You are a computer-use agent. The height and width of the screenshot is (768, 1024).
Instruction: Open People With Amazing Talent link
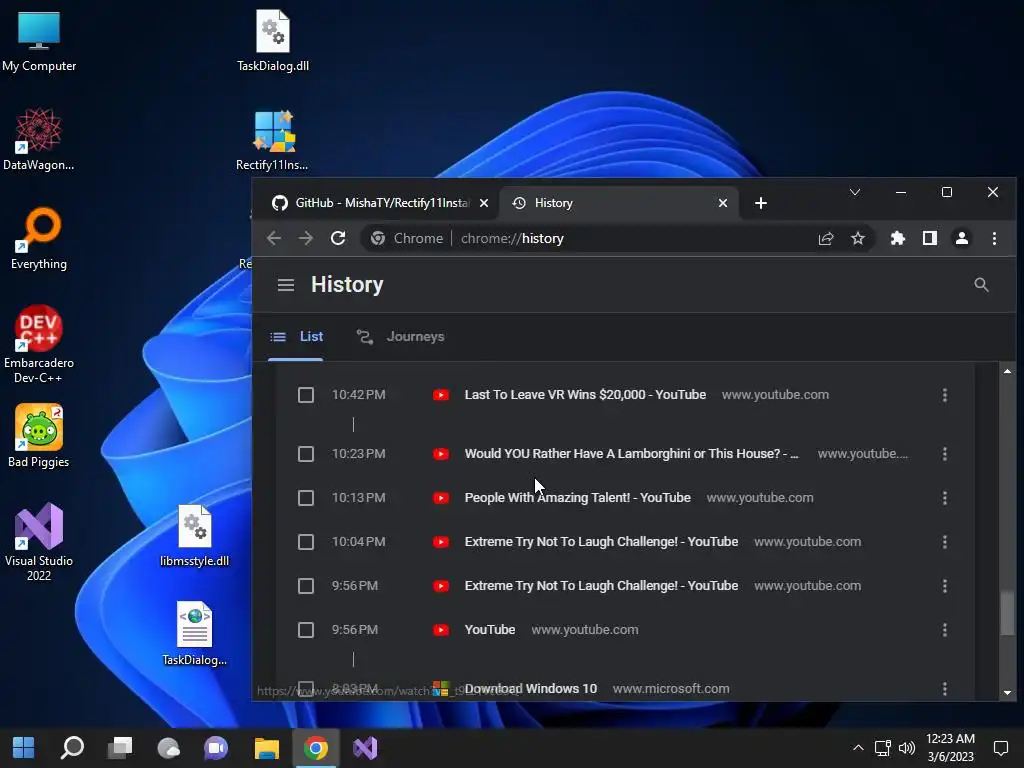tap(577, 498)
